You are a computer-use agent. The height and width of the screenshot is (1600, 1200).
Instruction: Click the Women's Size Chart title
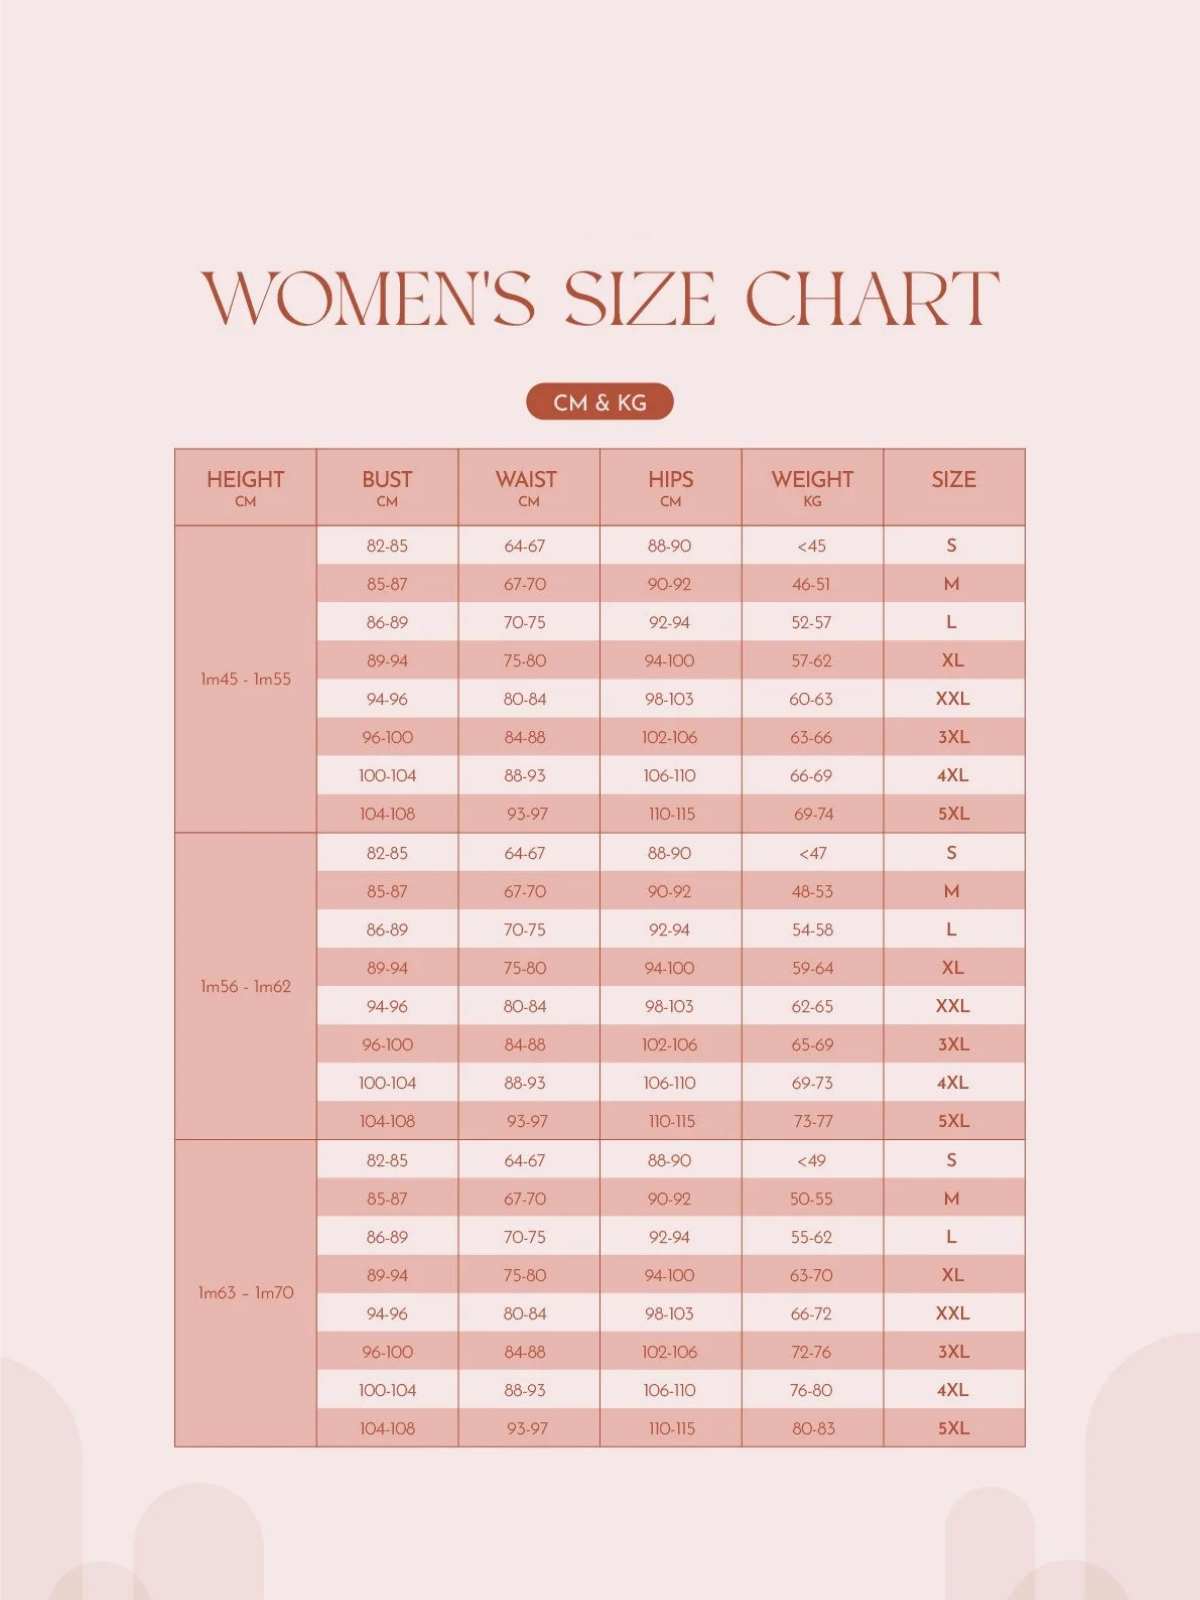(600, 298)
